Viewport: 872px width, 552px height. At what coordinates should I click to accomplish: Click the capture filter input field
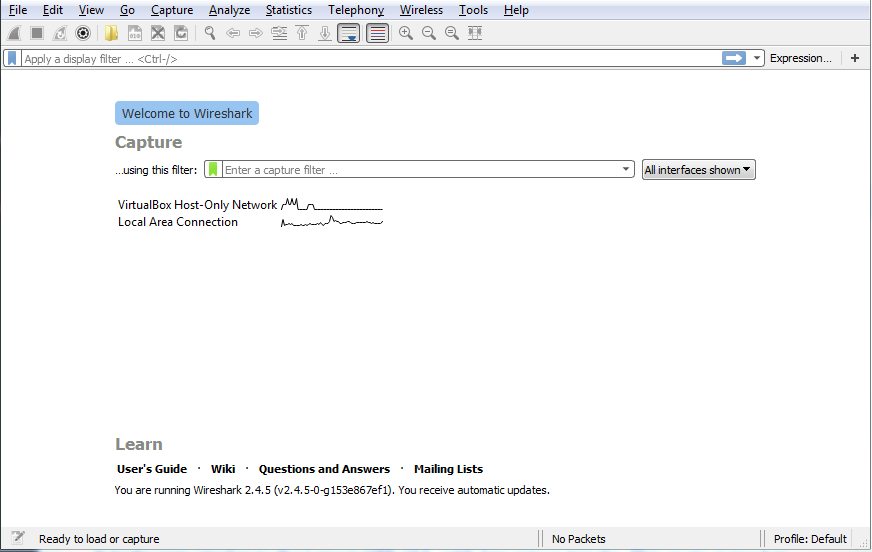(x=421, y=170)
